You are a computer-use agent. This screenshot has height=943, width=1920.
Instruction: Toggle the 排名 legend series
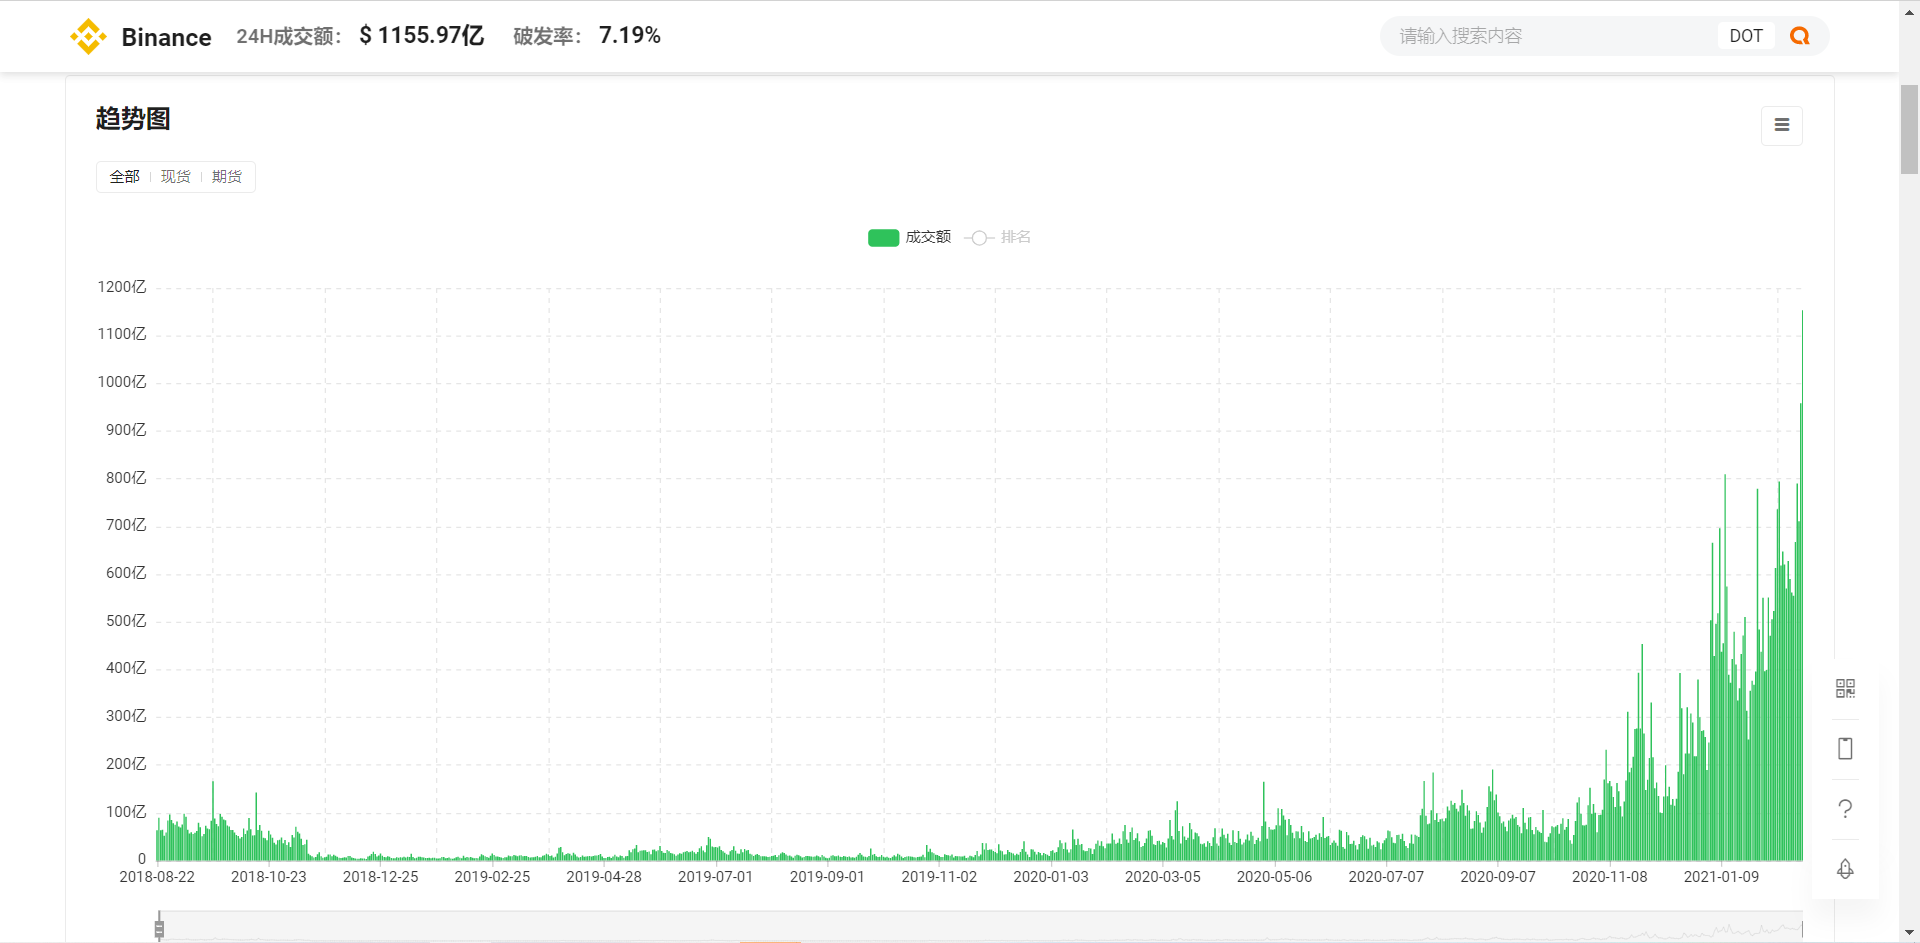coord(998,237)
